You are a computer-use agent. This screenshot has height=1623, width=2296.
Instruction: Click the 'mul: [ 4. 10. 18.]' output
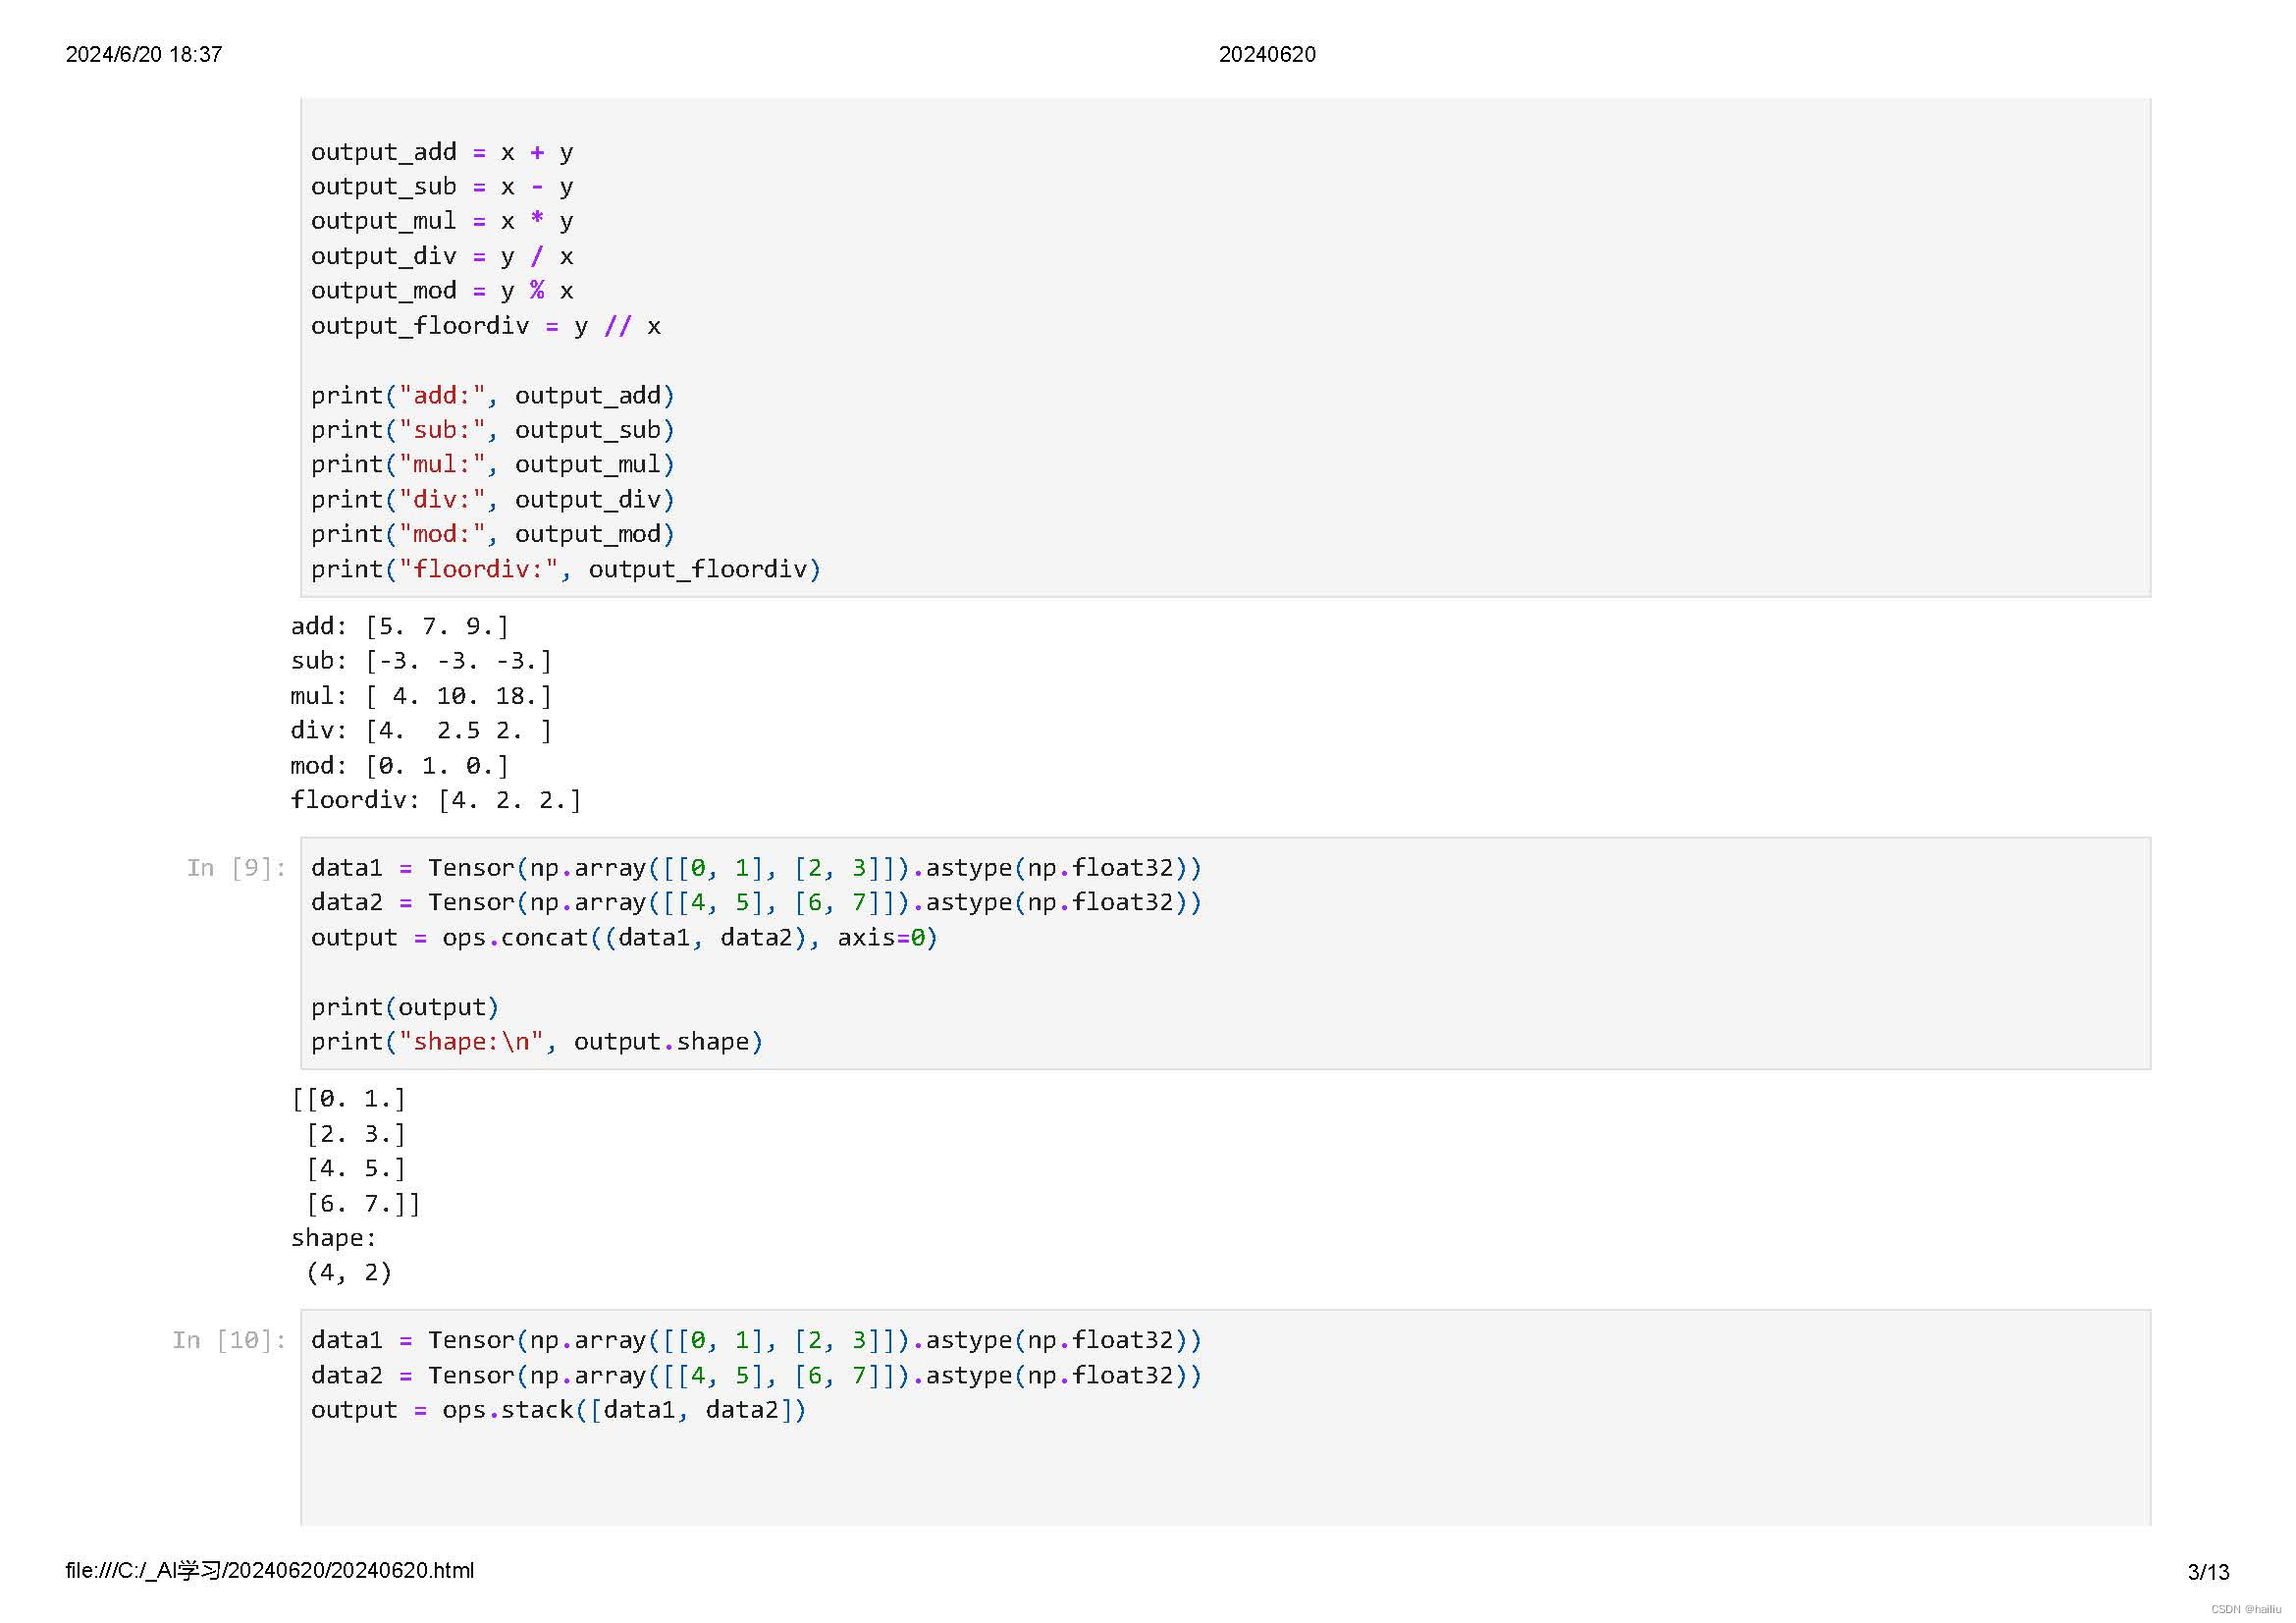pyautogui.click(x=421, y=696)
